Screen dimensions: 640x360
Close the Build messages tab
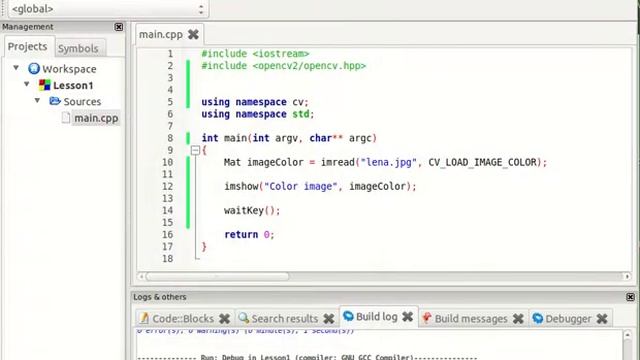518,319
